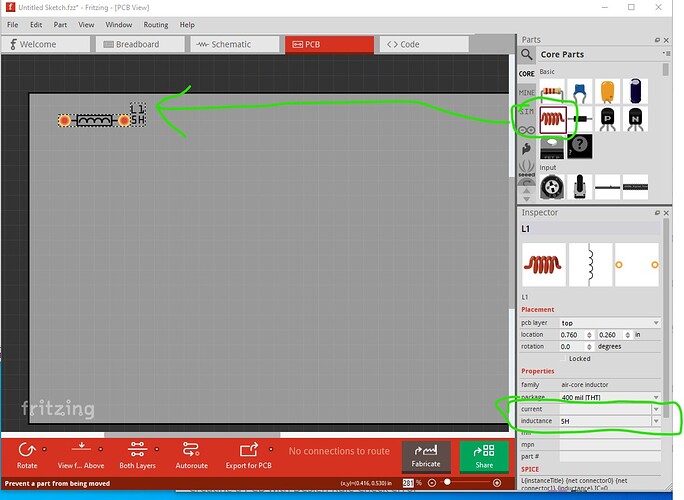Open the Edit menu

click(36, 25)
